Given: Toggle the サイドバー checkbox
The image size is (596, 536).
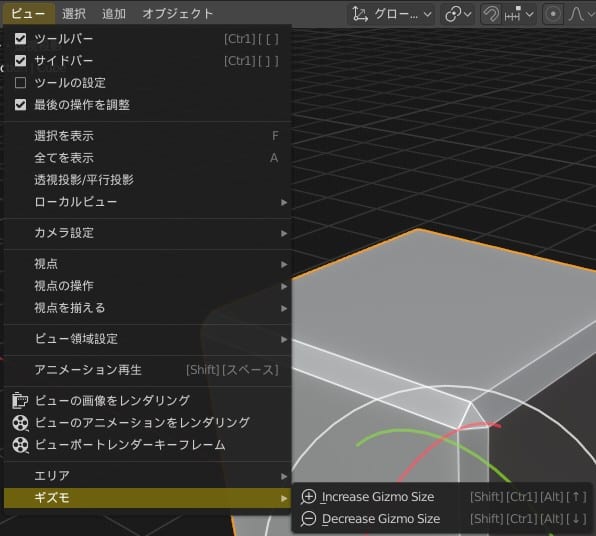Looking at the screenshot, I should [x=20, y=60].
